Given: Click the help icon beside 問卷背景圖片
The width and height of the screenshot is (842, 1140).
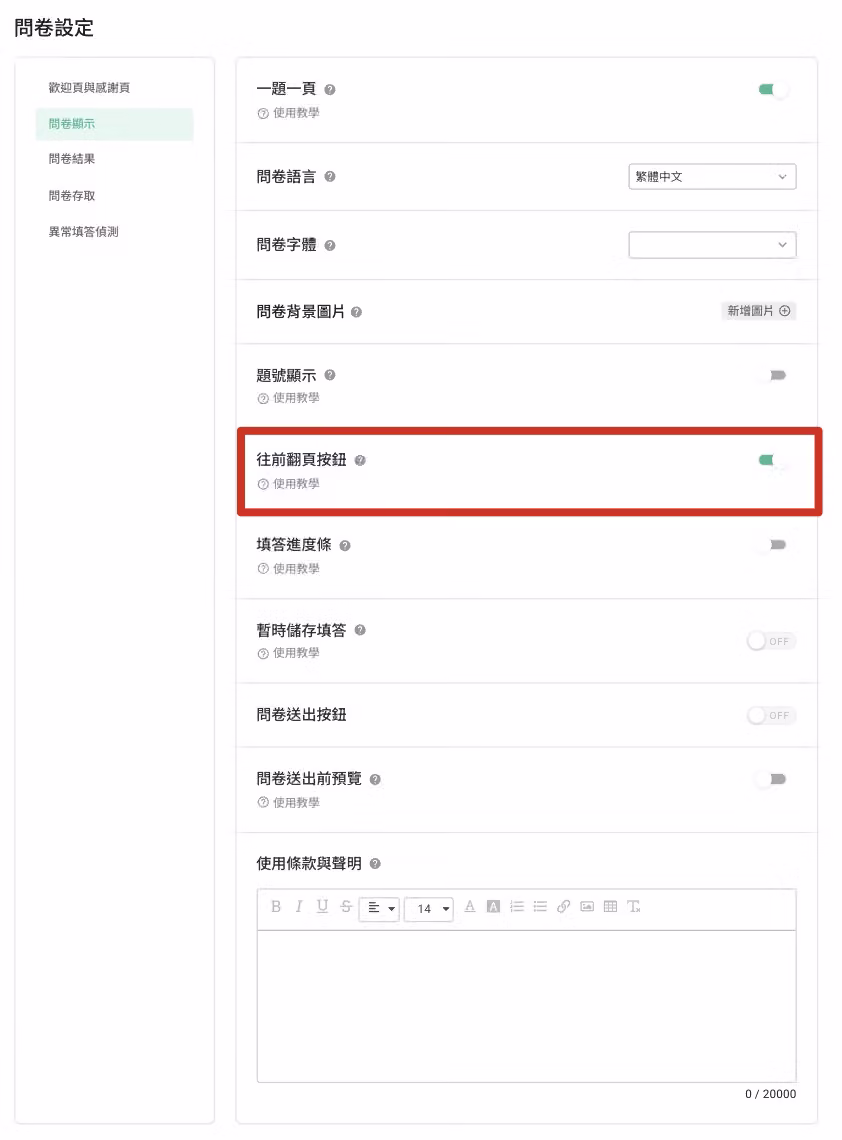Looking at the screenshot, I should coord(356,312).
